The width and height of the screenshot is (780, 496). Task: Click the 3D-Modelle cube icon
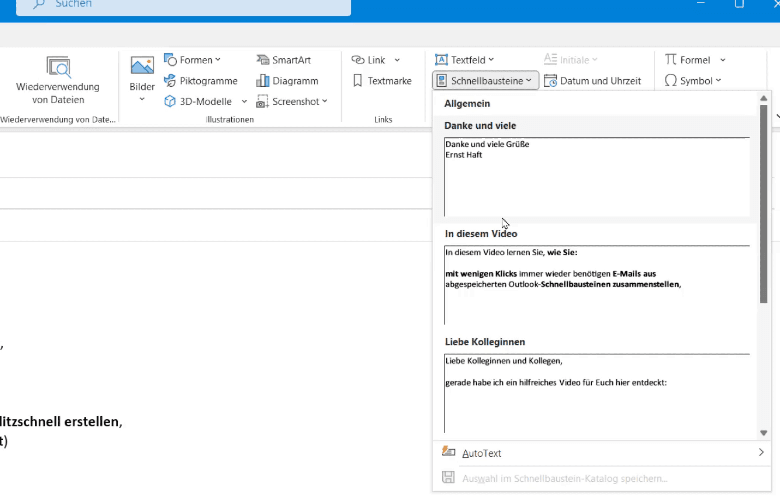point(170,101)
